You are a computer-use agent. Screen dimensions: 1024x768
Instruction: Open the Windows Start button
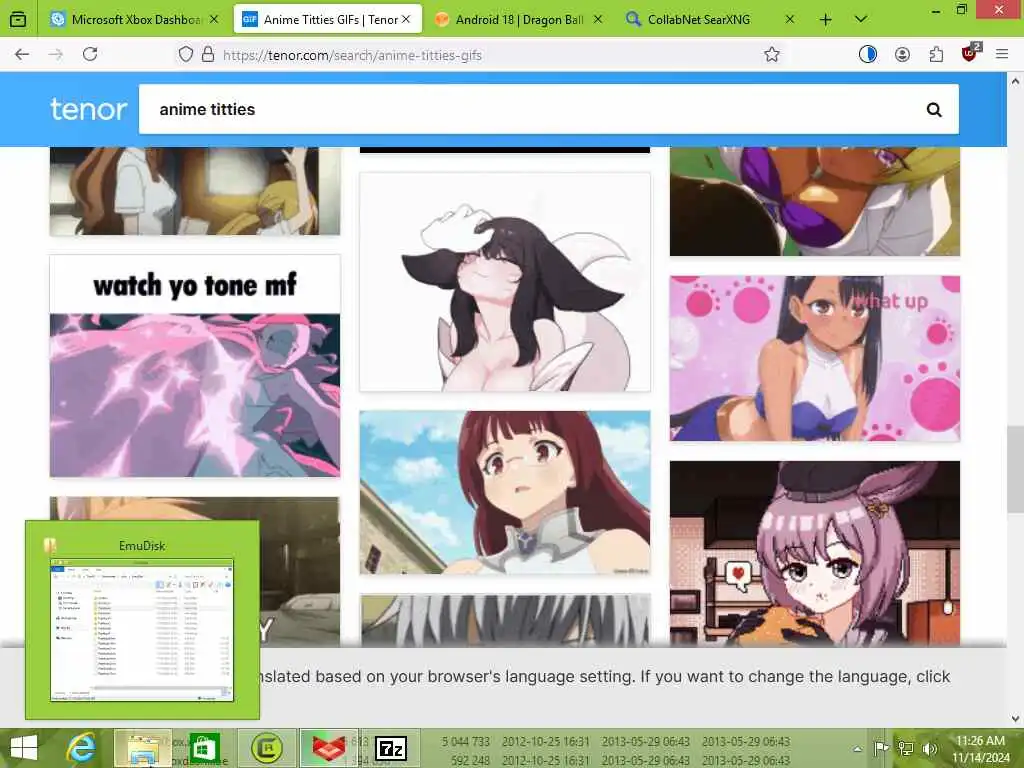(24, 748)
